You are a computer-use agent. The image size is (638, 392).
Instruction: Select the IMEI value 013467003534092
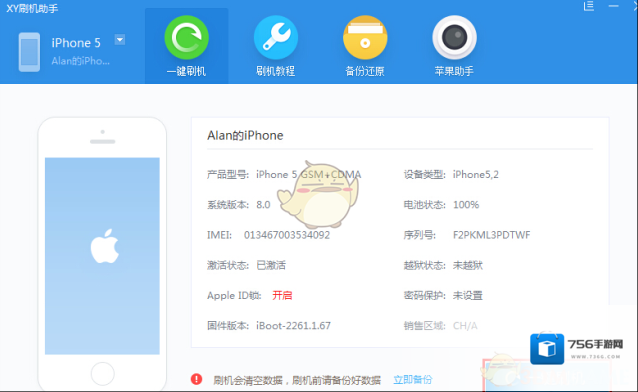coord(287,235)
